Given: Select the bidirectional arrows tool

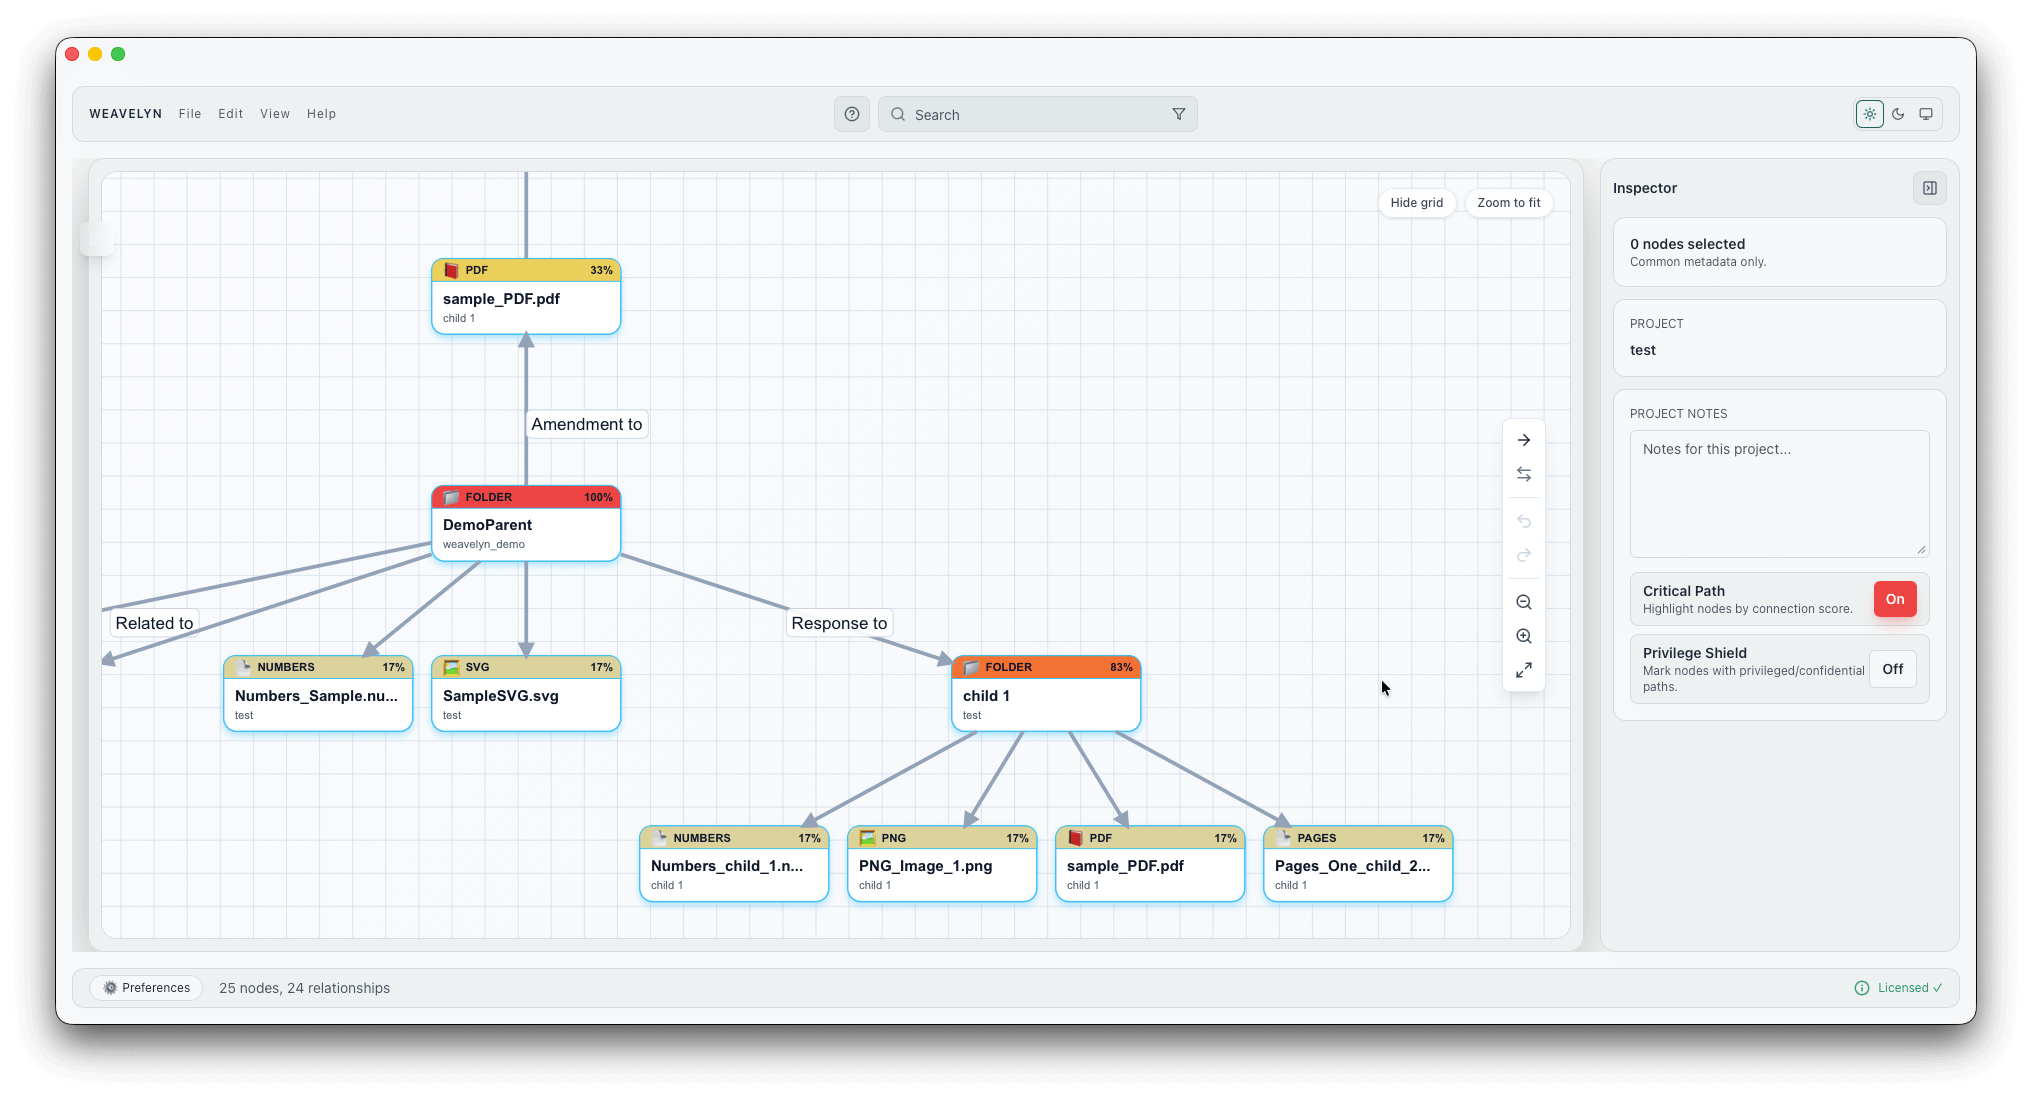Looking at the screenshot, I should 1523,474.
